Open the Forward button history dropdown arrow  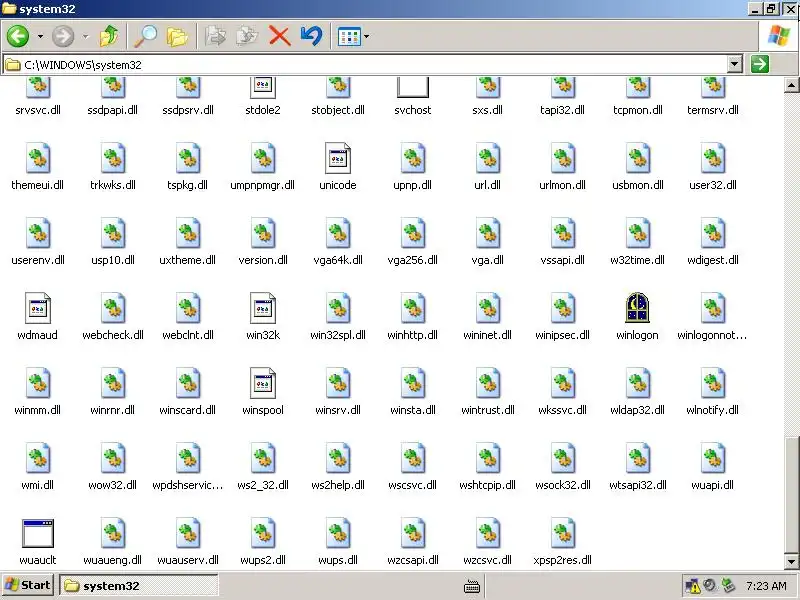tap(86, 37)
